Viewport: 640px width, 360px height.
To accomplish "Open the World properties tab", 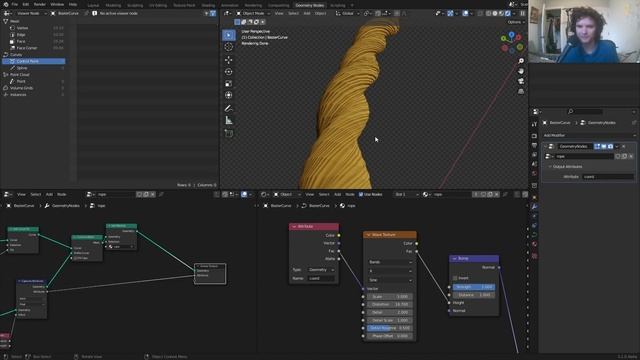I will click(534, 174).
